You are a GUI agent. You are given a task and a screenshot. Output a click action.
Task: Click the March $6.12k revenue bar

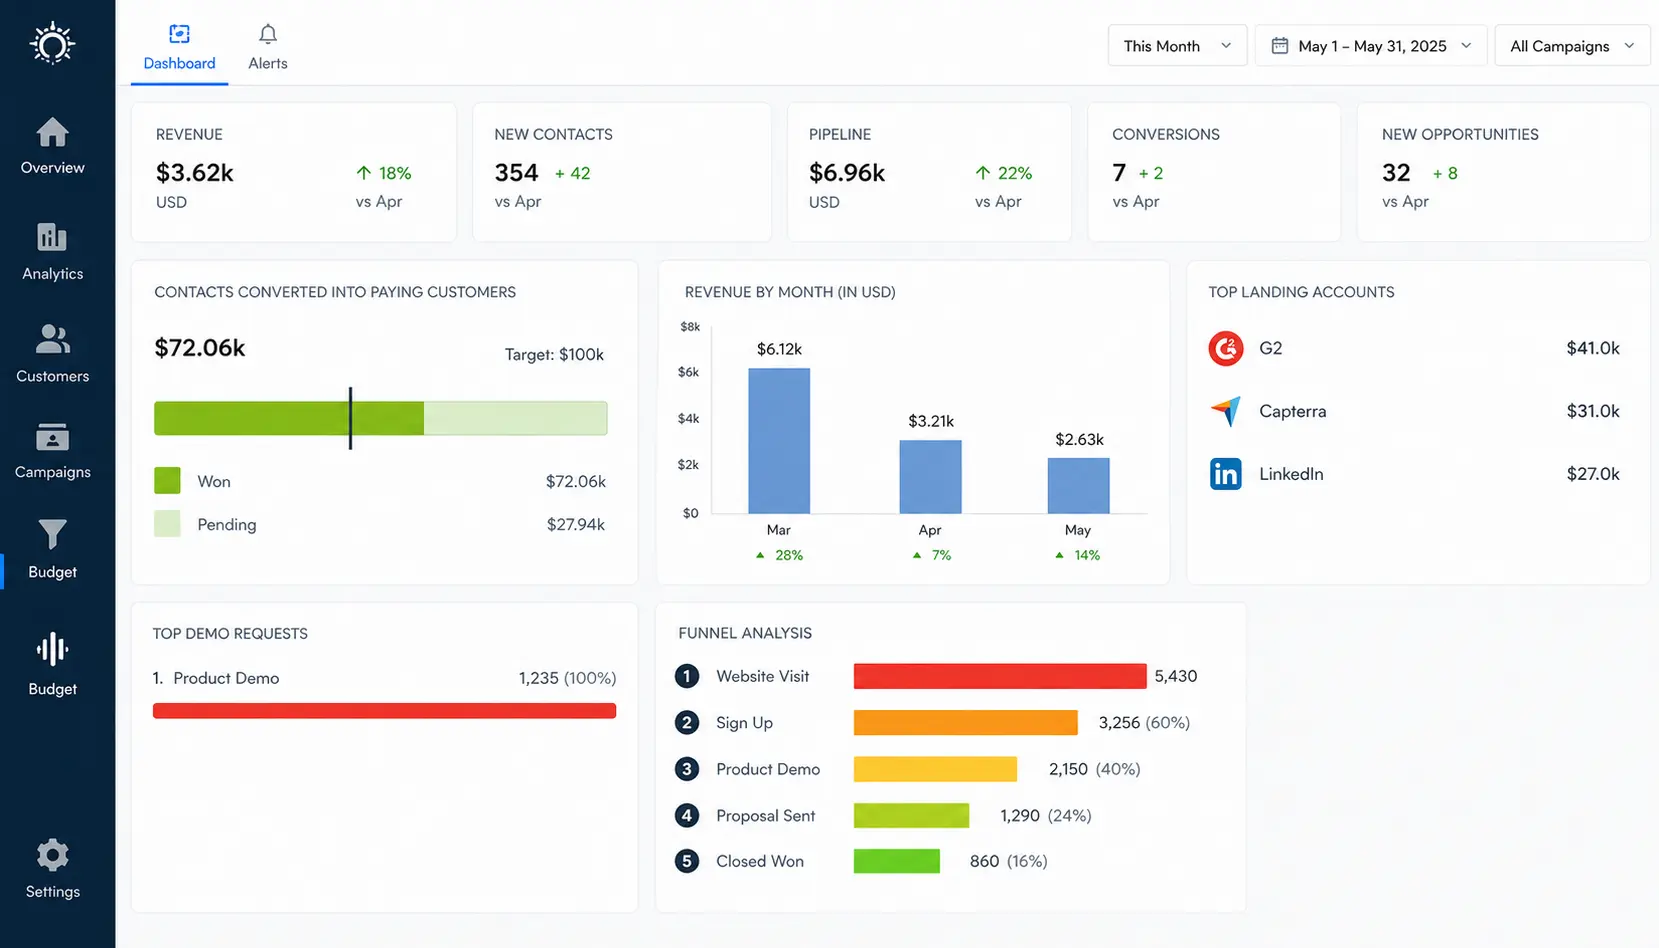779,441
